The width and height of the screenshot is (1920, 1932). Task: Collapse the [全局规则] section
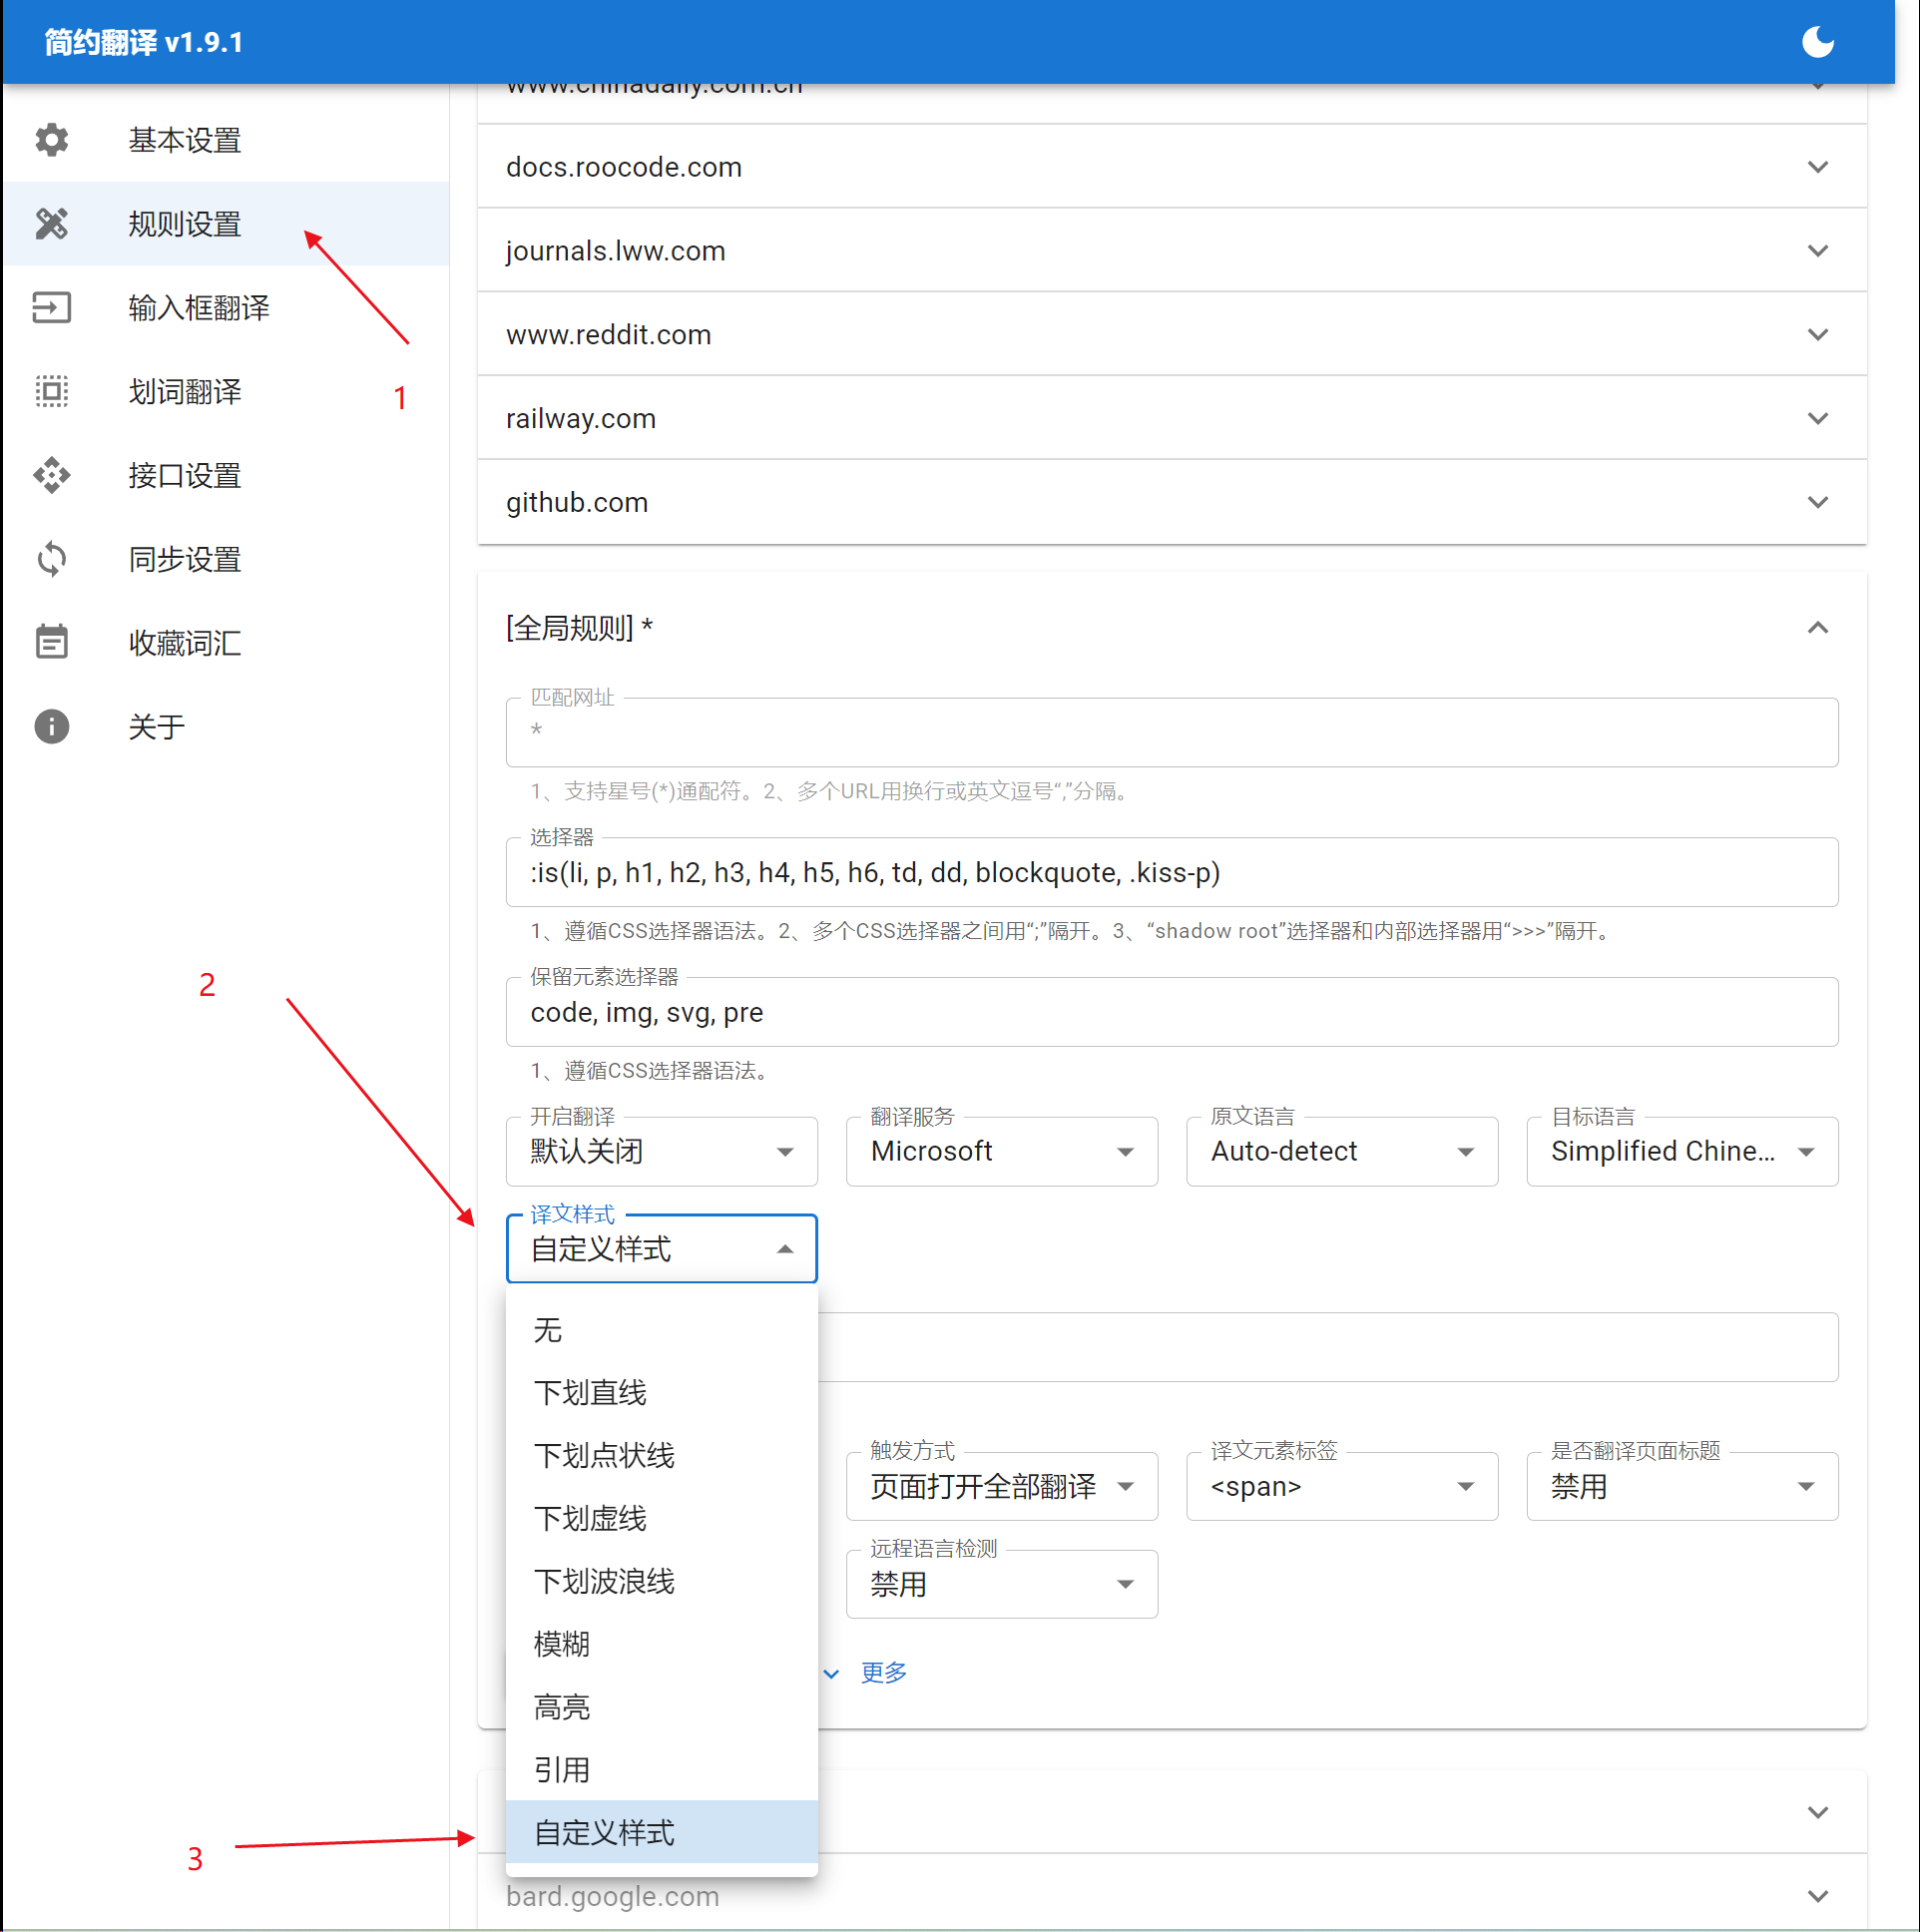[x=1817, y=628]
